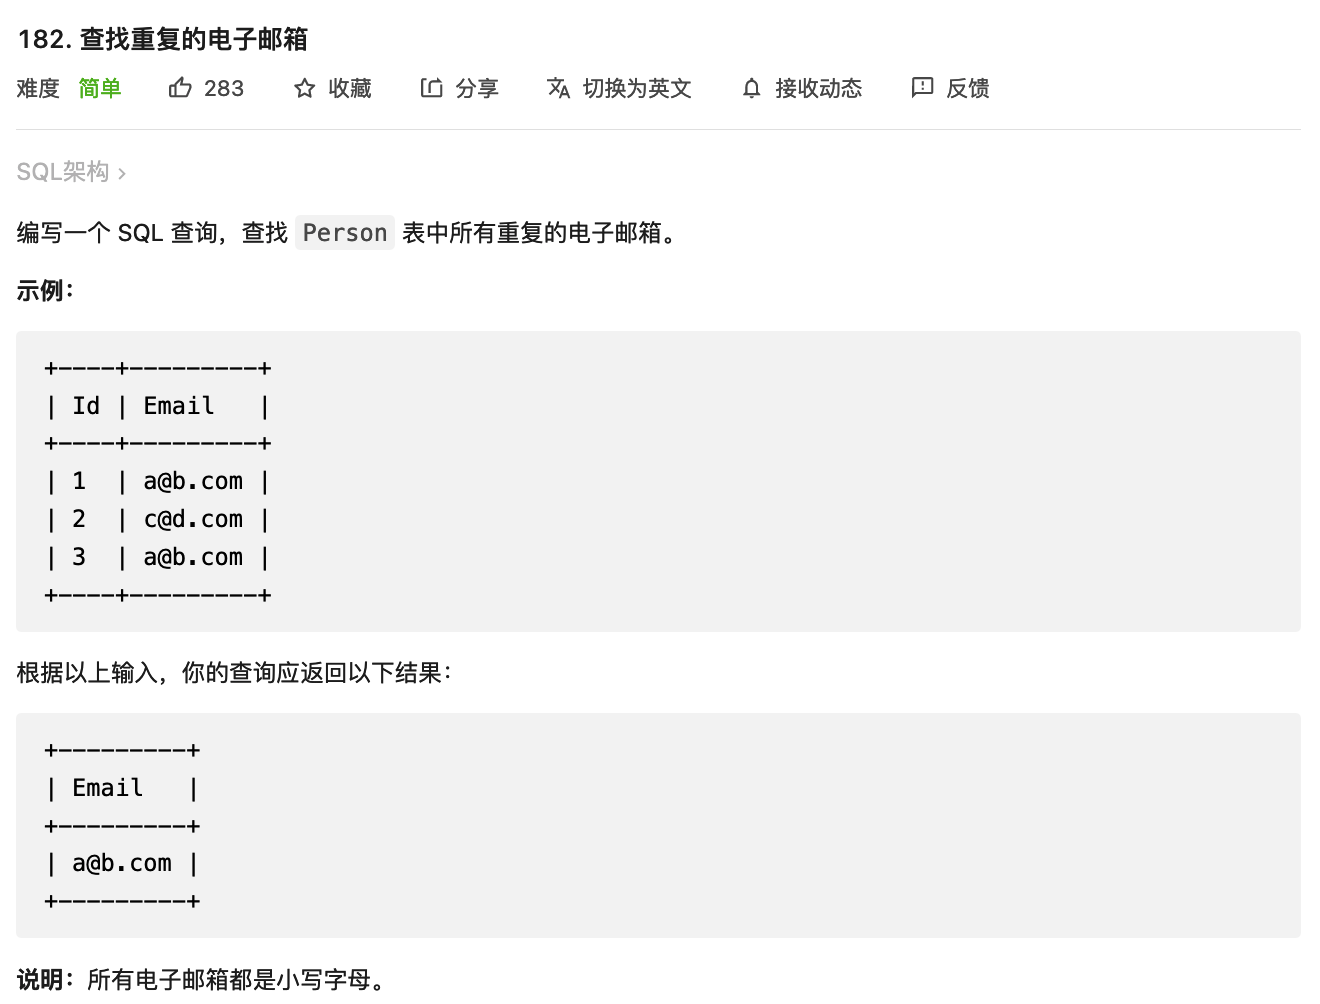1320x1004 pixels.
Task: Click the example input table code block
Action: (x=658, y=481)
